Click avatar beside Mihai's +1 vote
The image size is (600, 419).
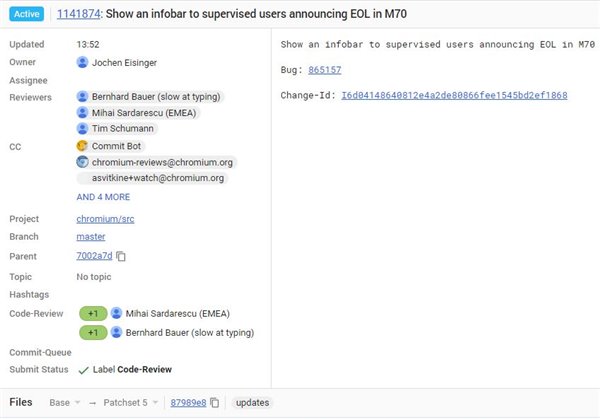tap(116, 313)
